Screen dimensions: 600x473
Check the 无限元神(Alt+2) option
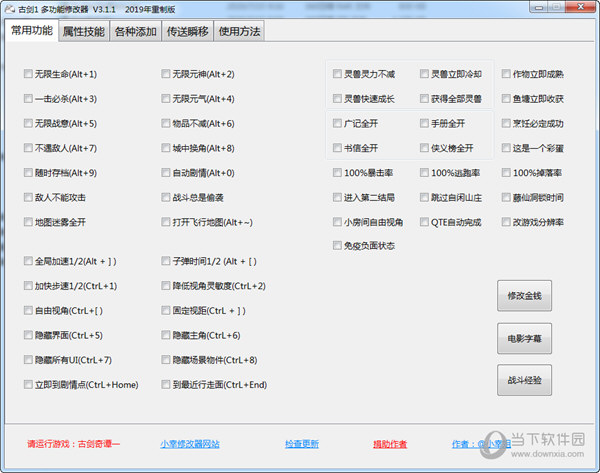click(165, 74)
